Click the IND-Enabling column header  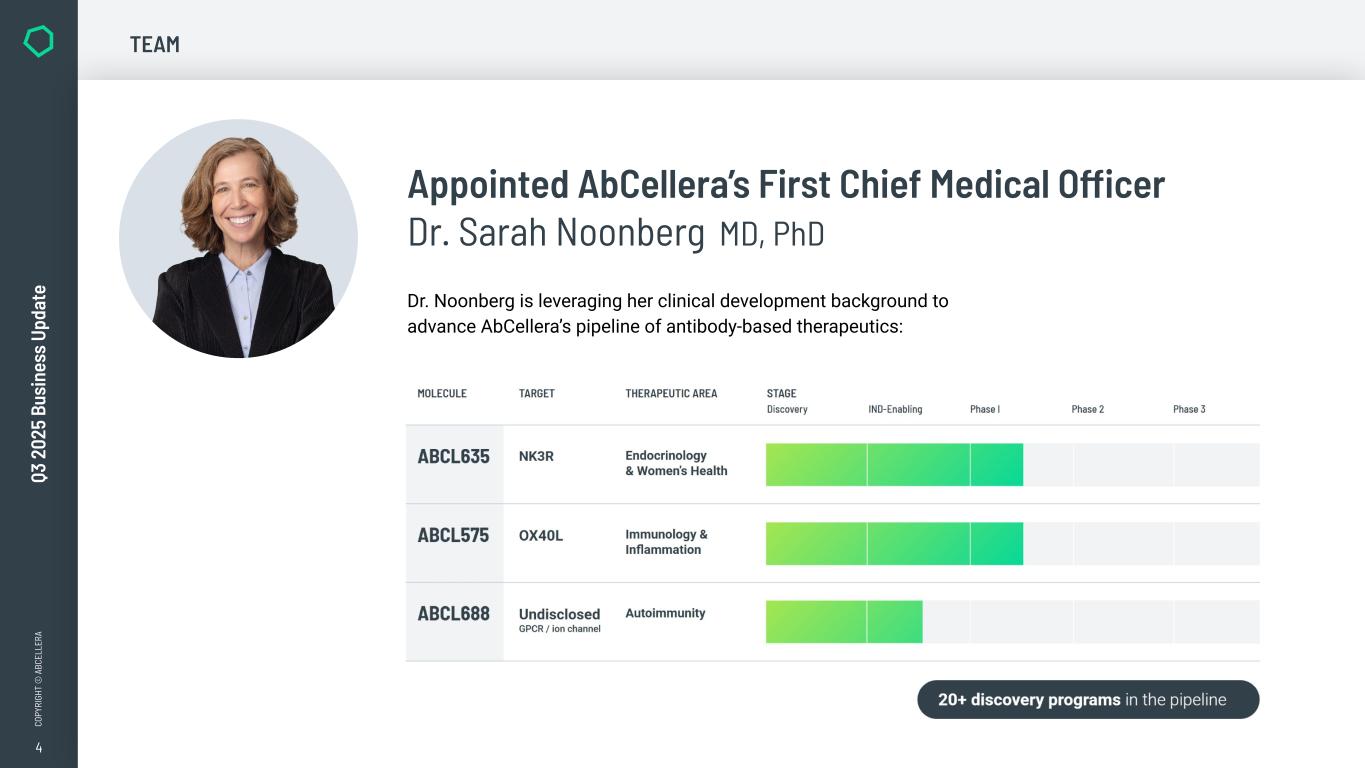pyautogui.click(x=895, y=409)
